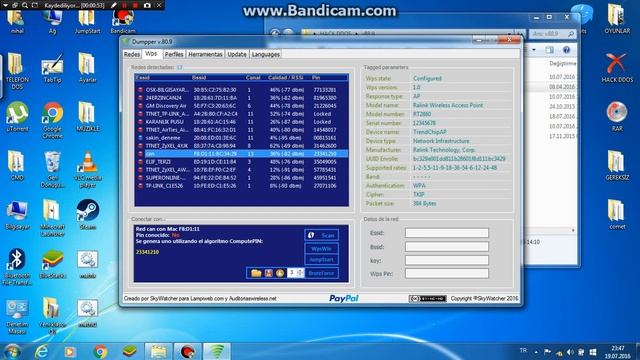Click the Chrome icon on the taskbar
The width and height of the screenshot is (640, 360).
tap(100, 351)
